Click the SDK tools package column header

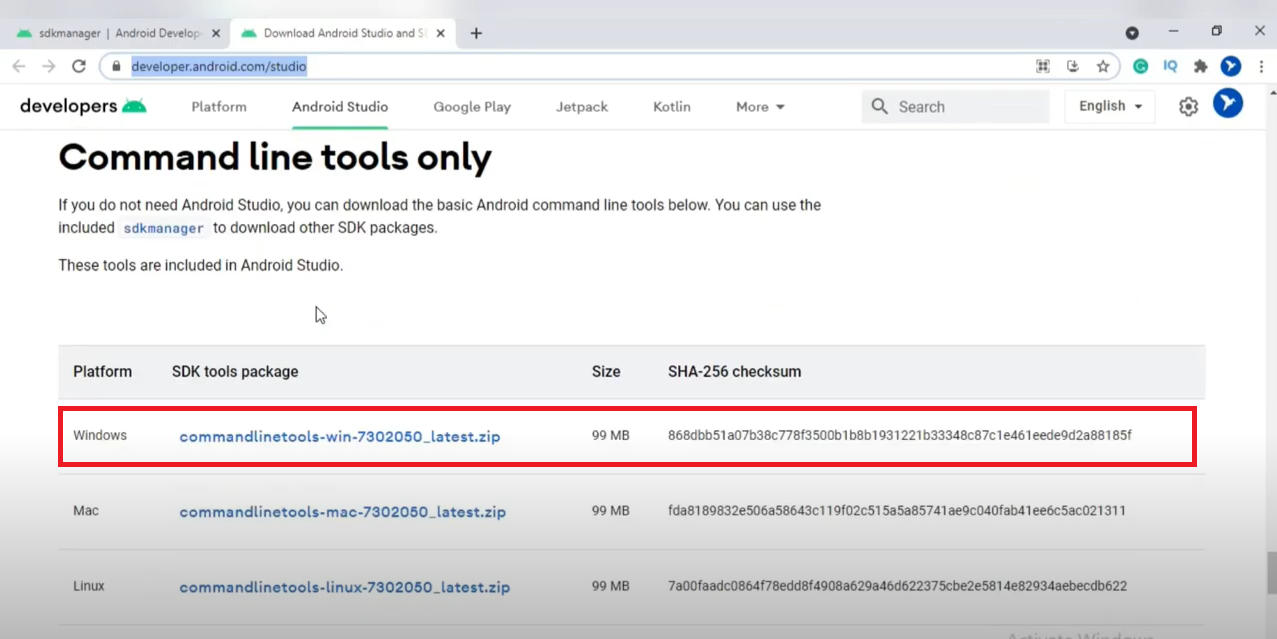pos(235,371)
